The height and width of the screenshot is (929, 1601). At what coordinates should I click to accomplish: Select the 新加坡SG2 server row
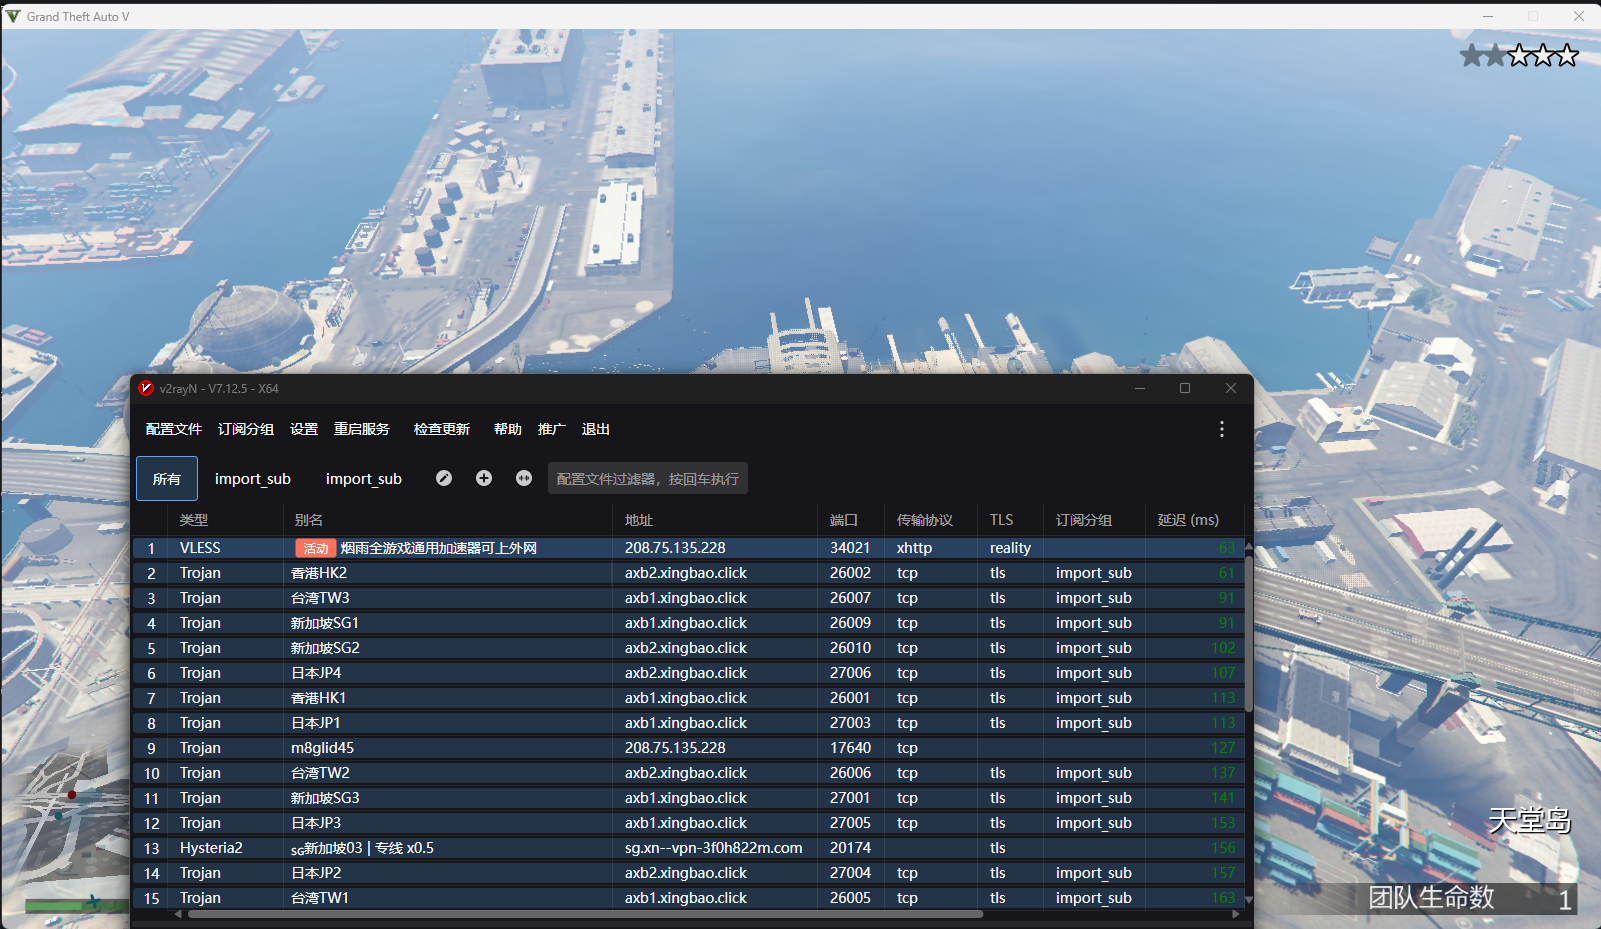[688, 648]
